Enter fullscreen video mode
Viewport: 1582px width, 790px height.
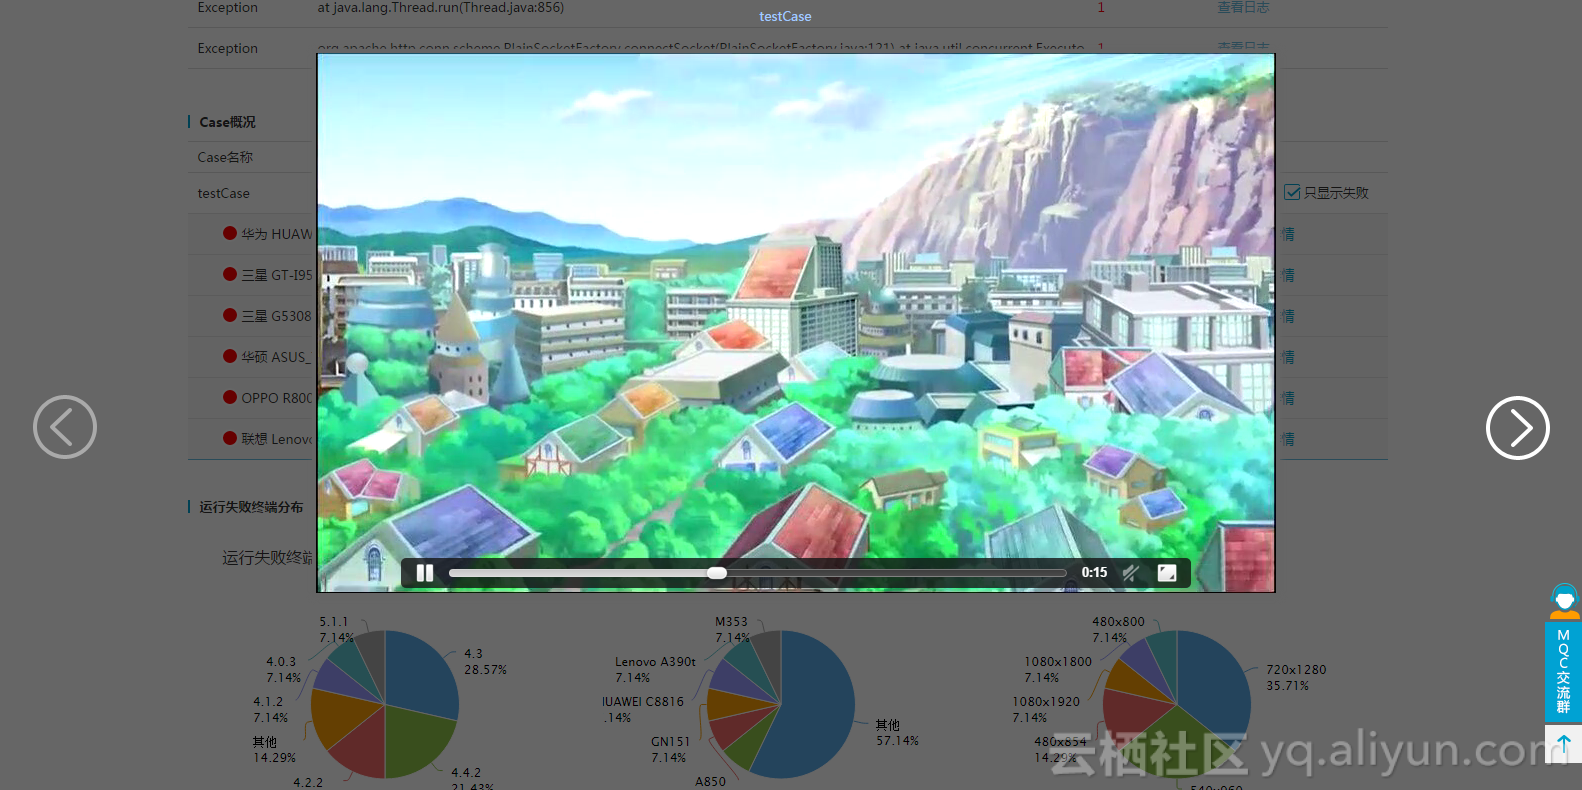pos(1167,573)
